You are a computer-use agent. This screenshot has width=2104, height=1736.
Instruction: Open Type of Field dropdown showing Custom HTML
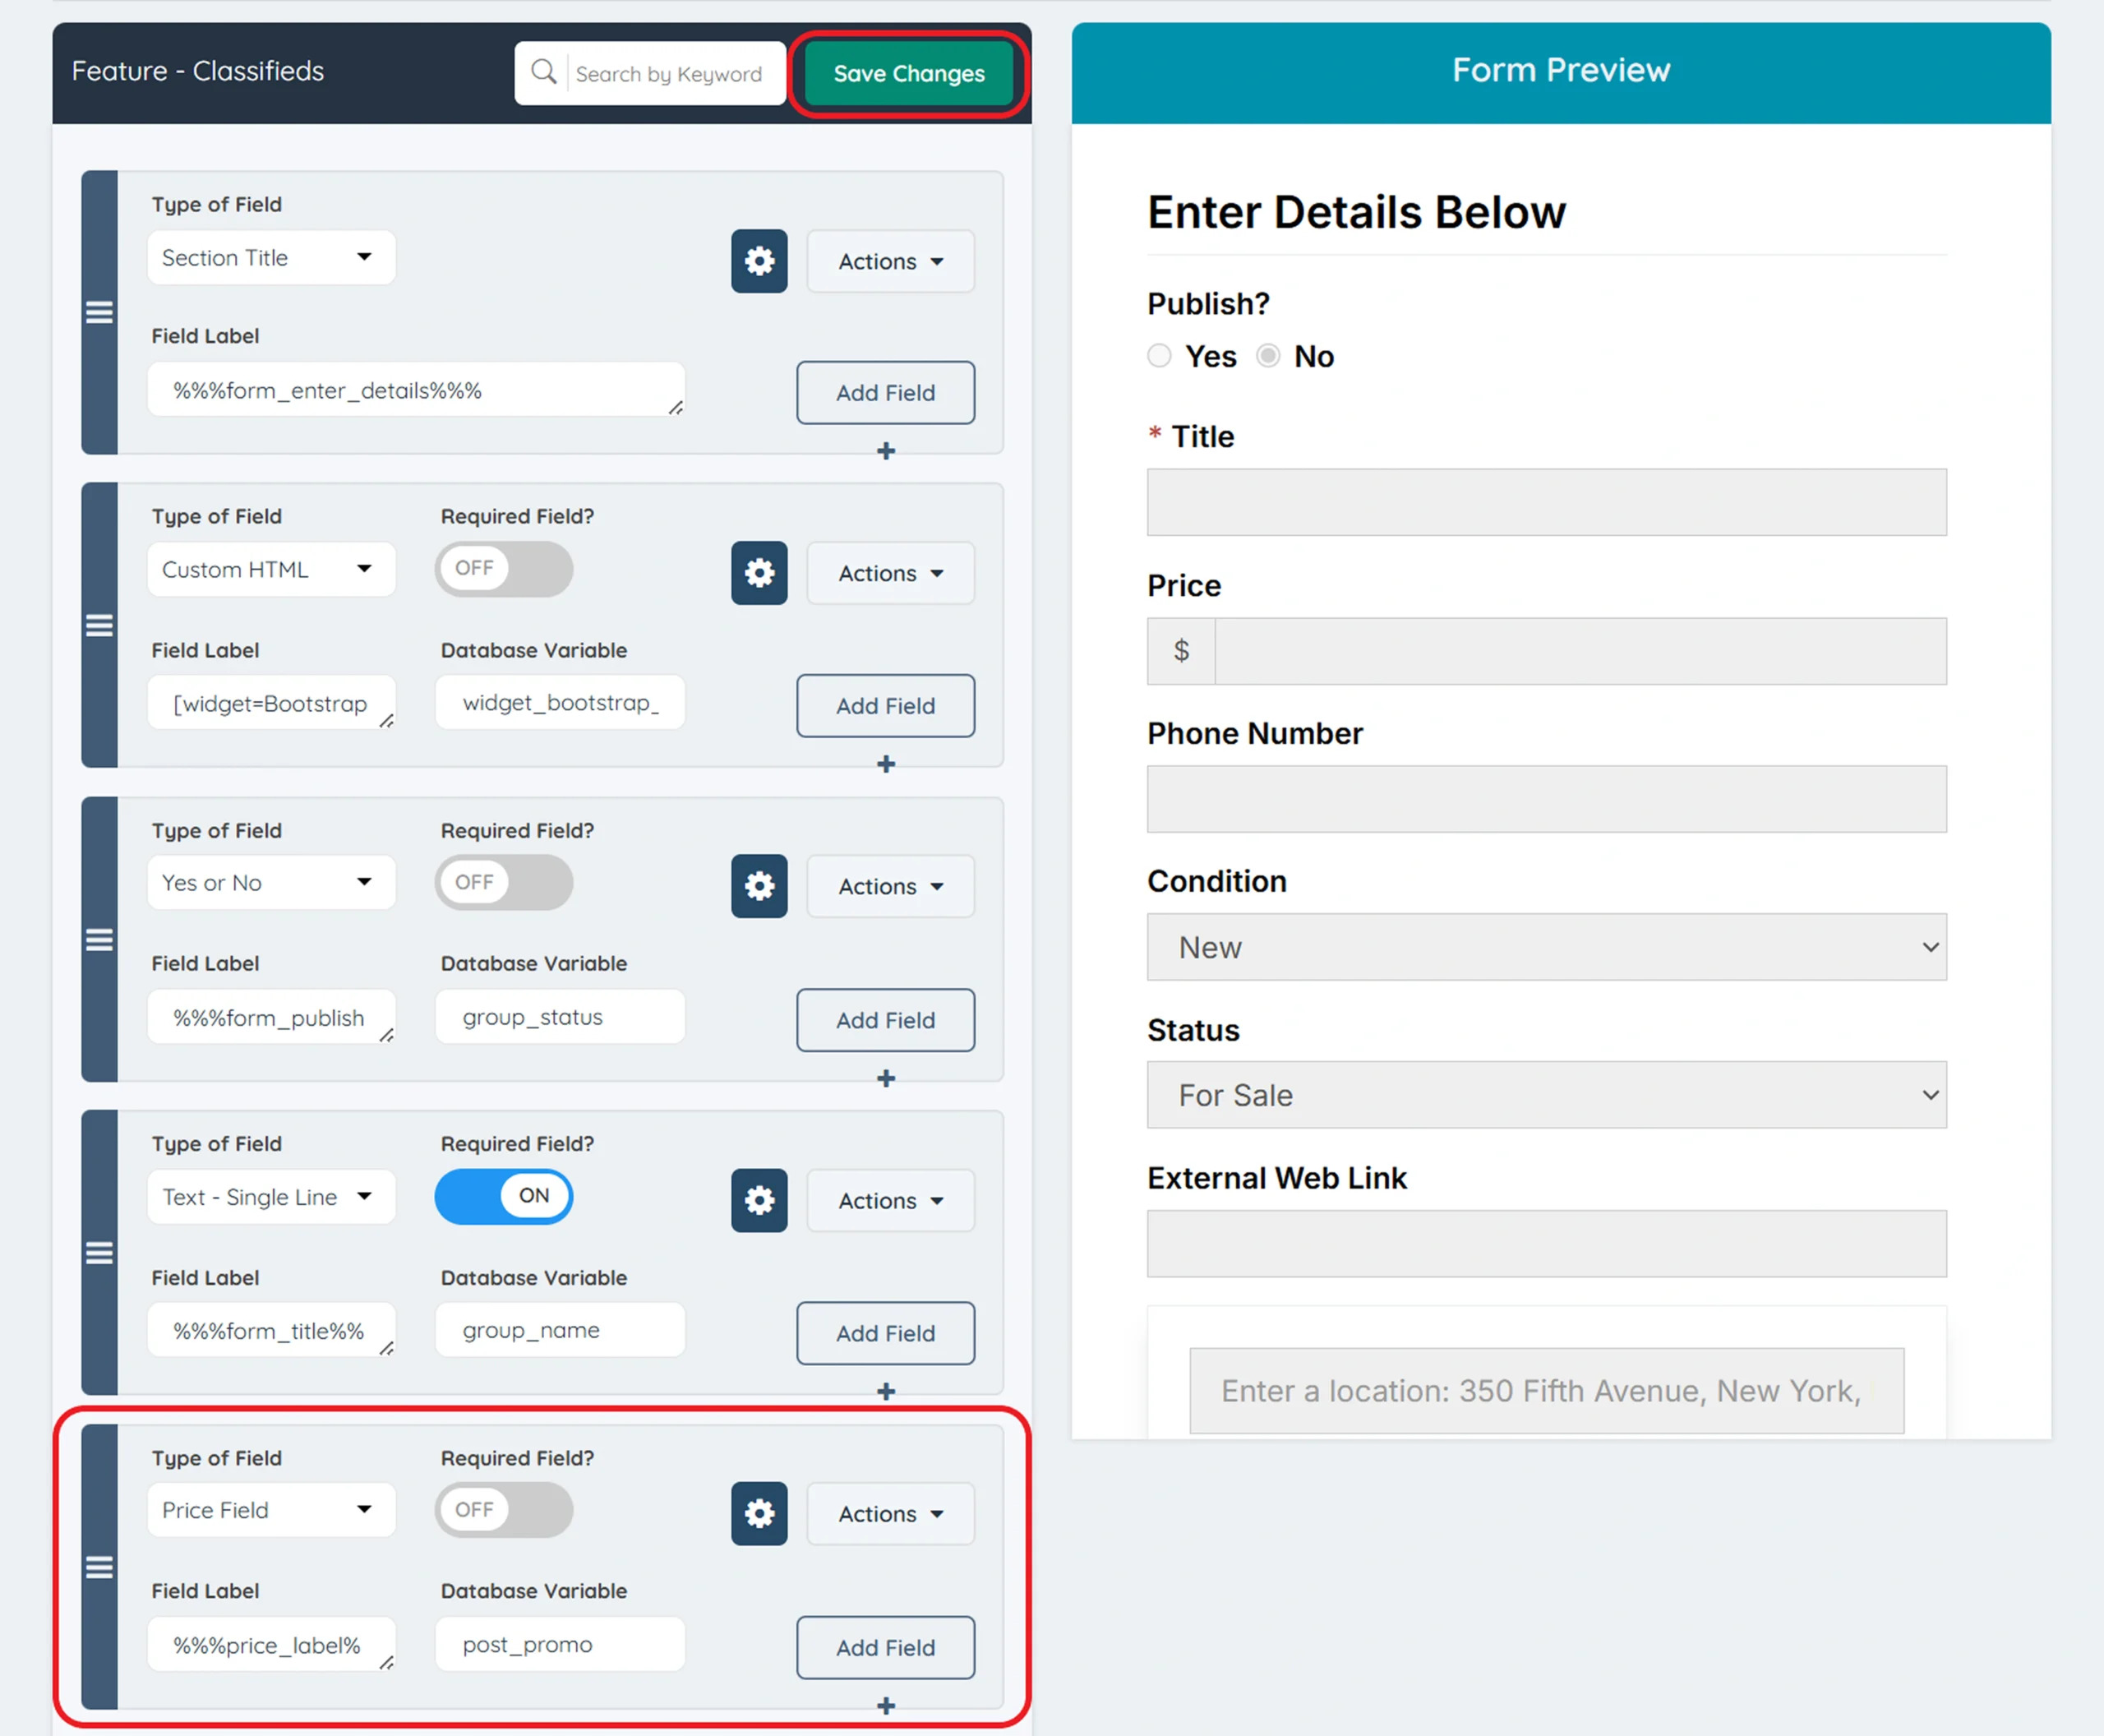271,570
